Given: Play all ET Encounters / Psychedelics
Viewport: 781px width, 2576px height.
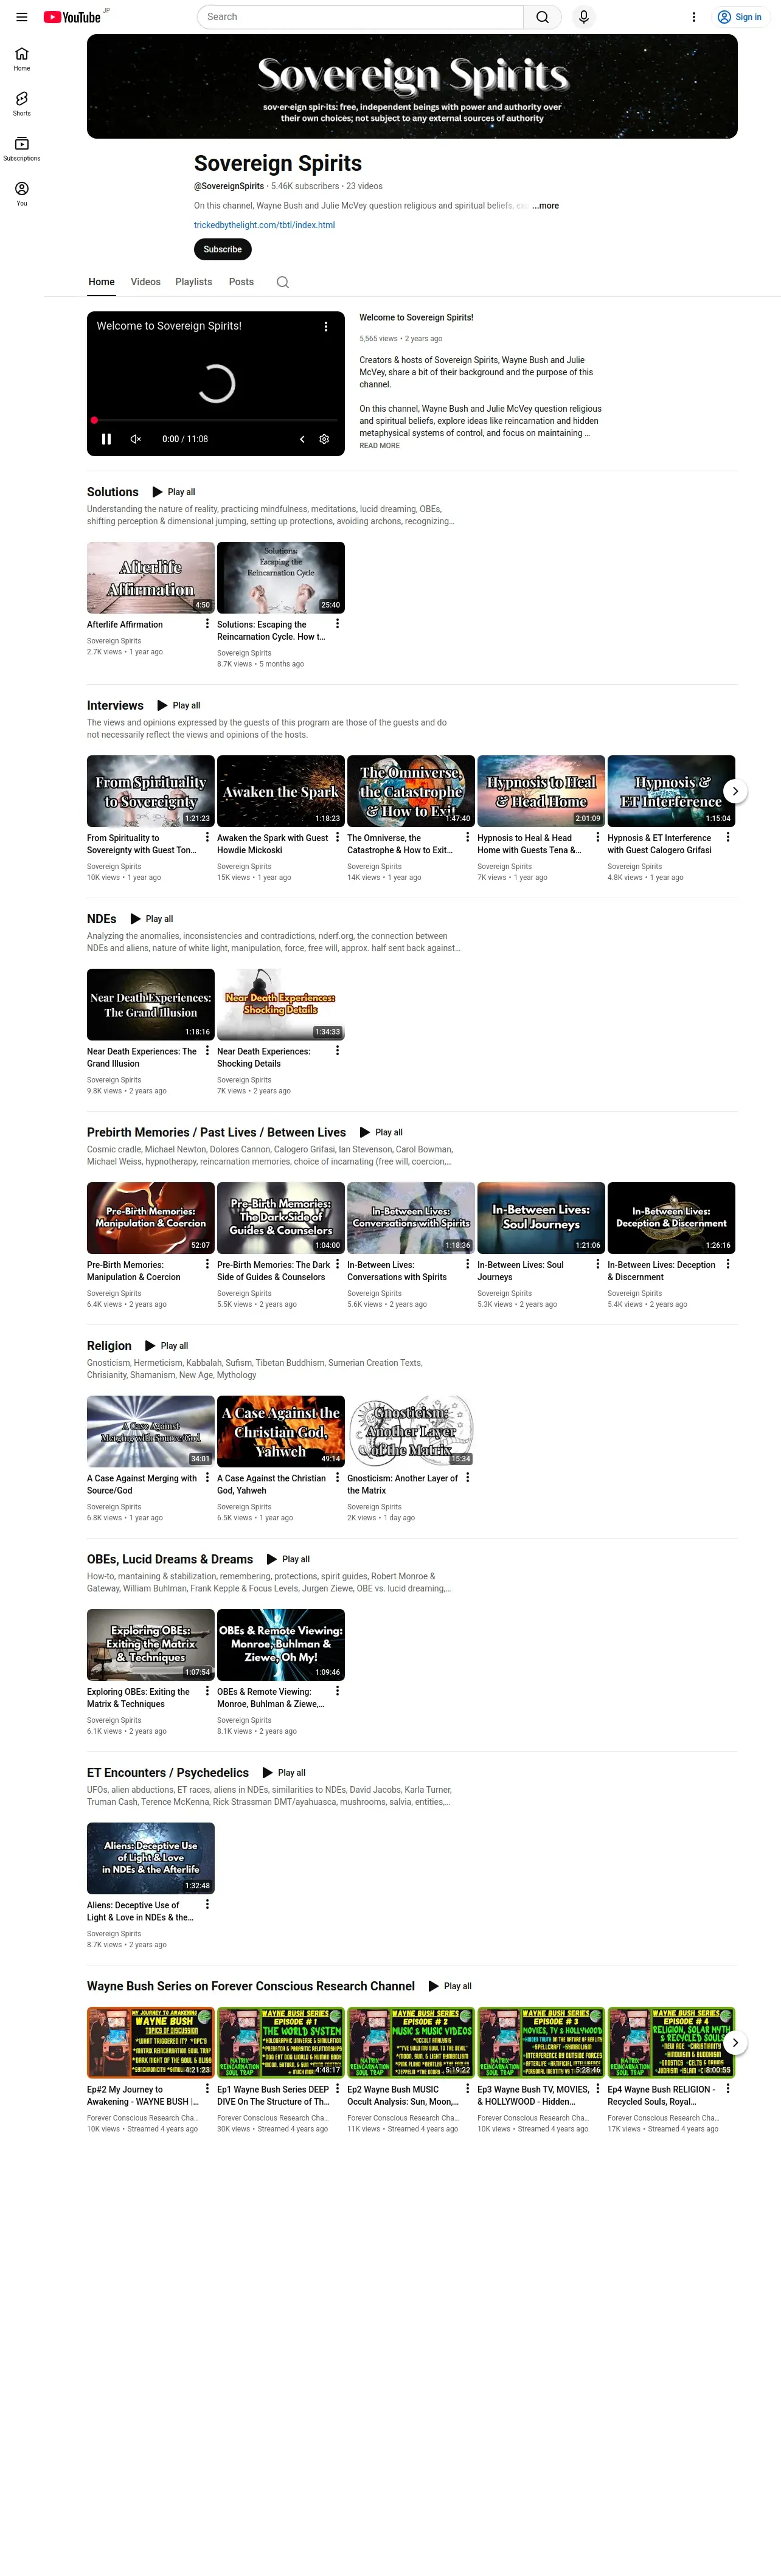Looking at the screenshot, I should [284, 1773].
